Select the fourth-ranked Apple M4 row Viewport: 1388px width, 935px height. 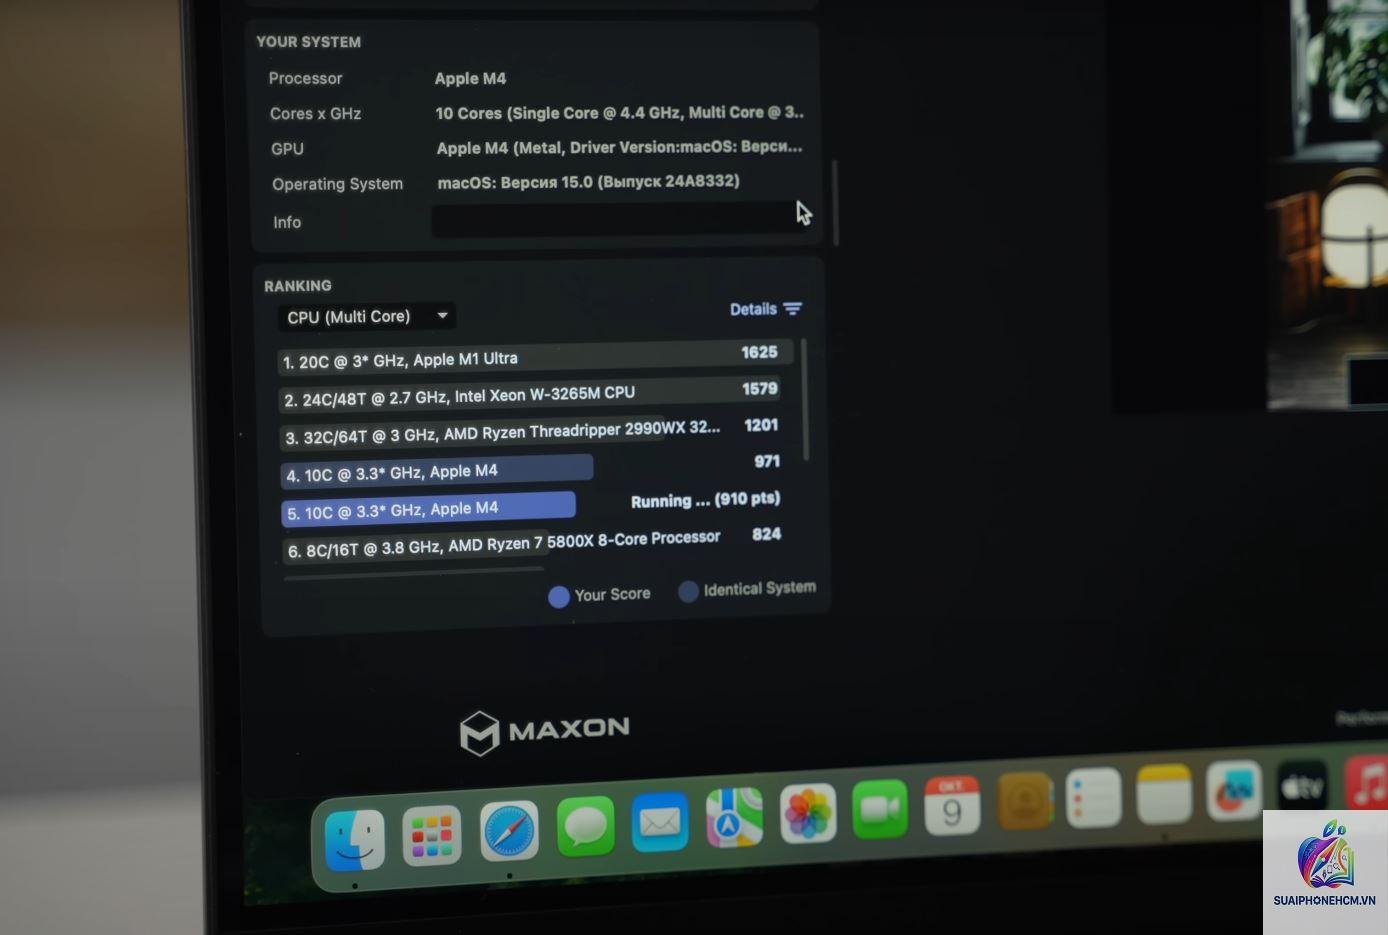(531, 469)
